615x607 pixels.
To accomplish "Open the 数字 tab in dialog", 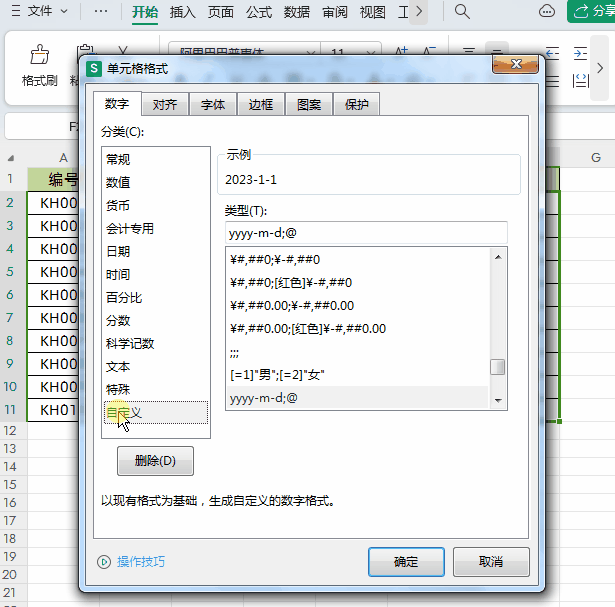I will tap(117, 104).
